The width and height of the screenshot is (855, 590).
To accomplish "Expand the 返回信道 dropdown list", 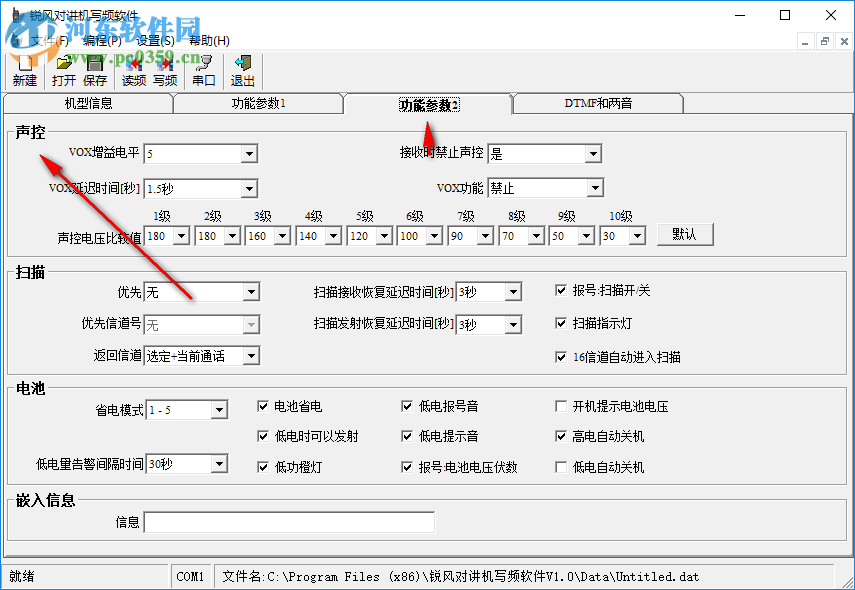I will pyautogui.click(x=252, y=355).
